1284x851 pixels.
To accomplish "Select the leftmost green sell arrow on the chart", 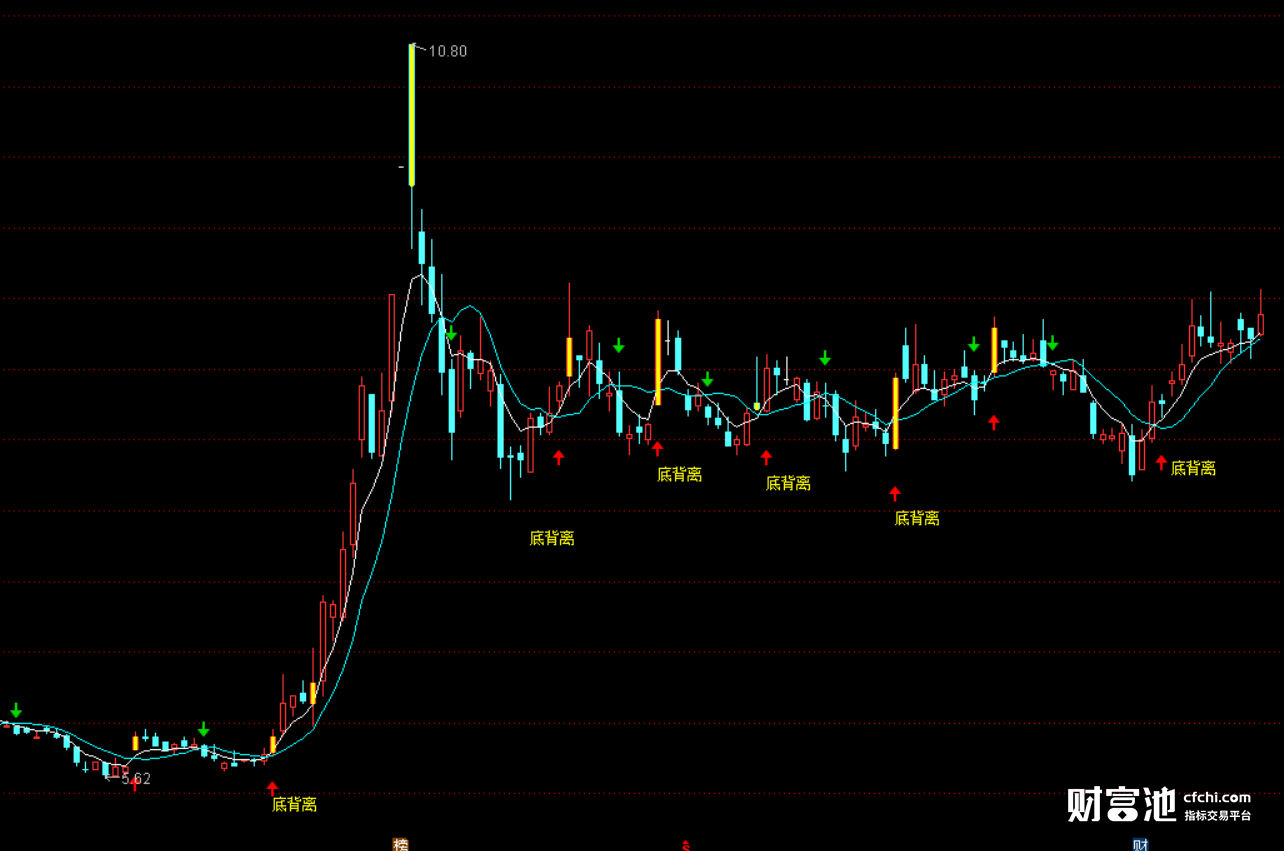I will [16, 711].
